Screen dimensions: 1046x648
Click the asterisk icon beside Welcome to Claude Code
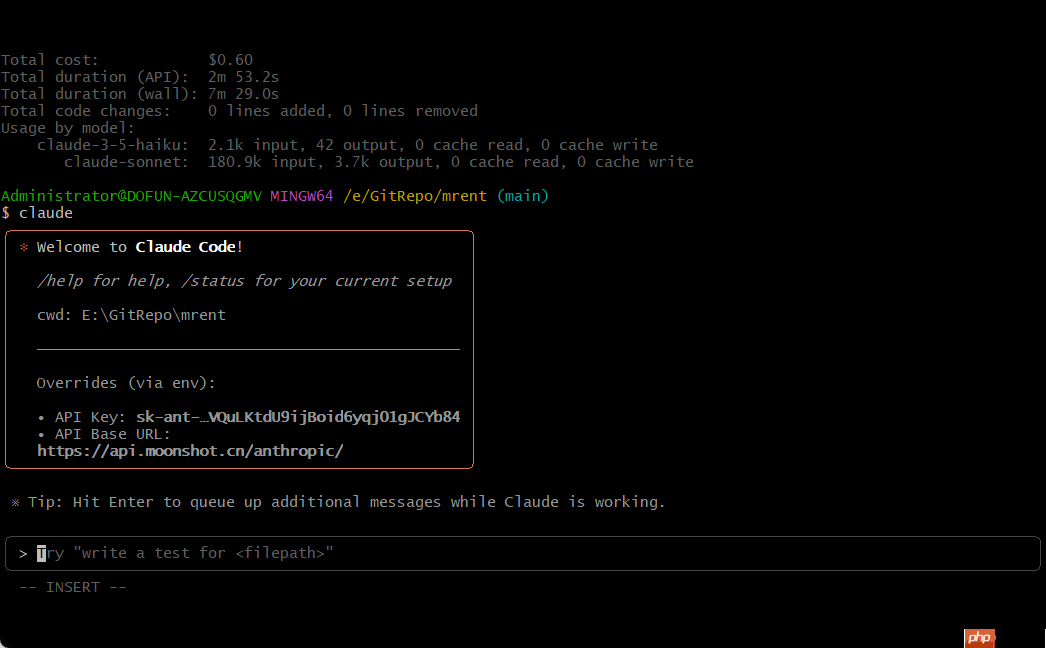pos(24,248)
